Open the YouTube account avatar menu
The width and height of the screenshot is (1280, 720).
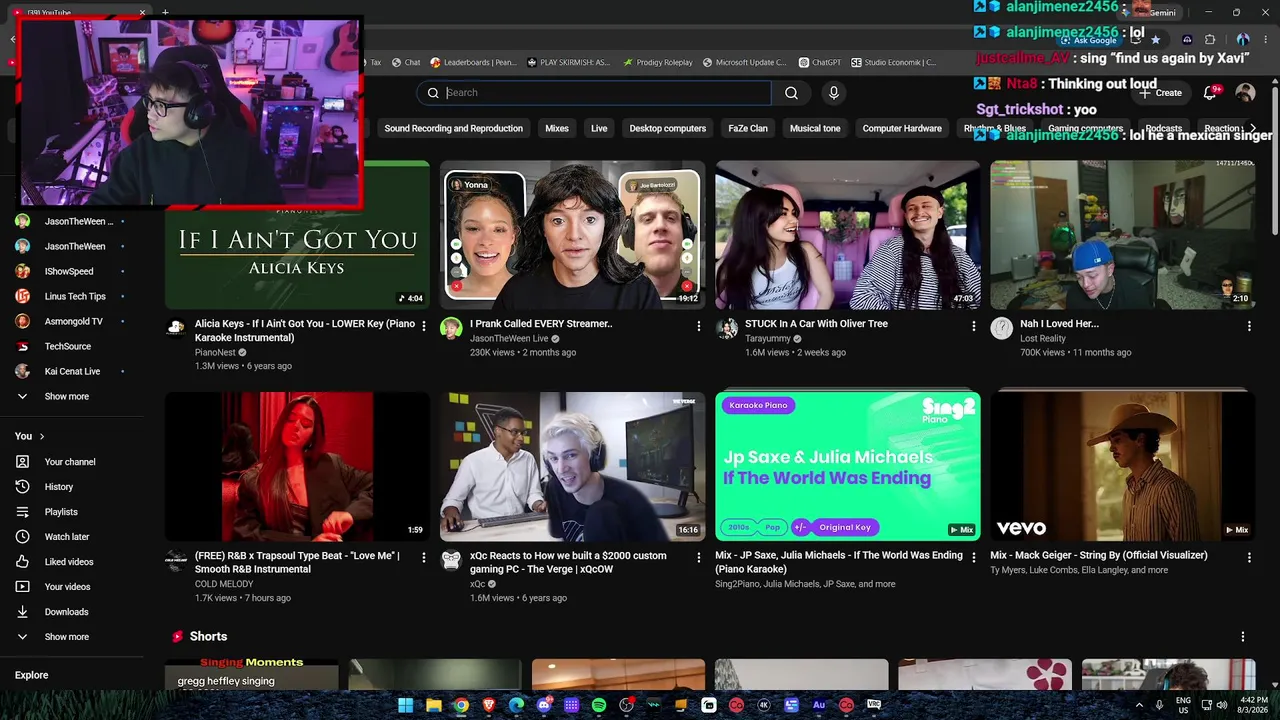1245,93
